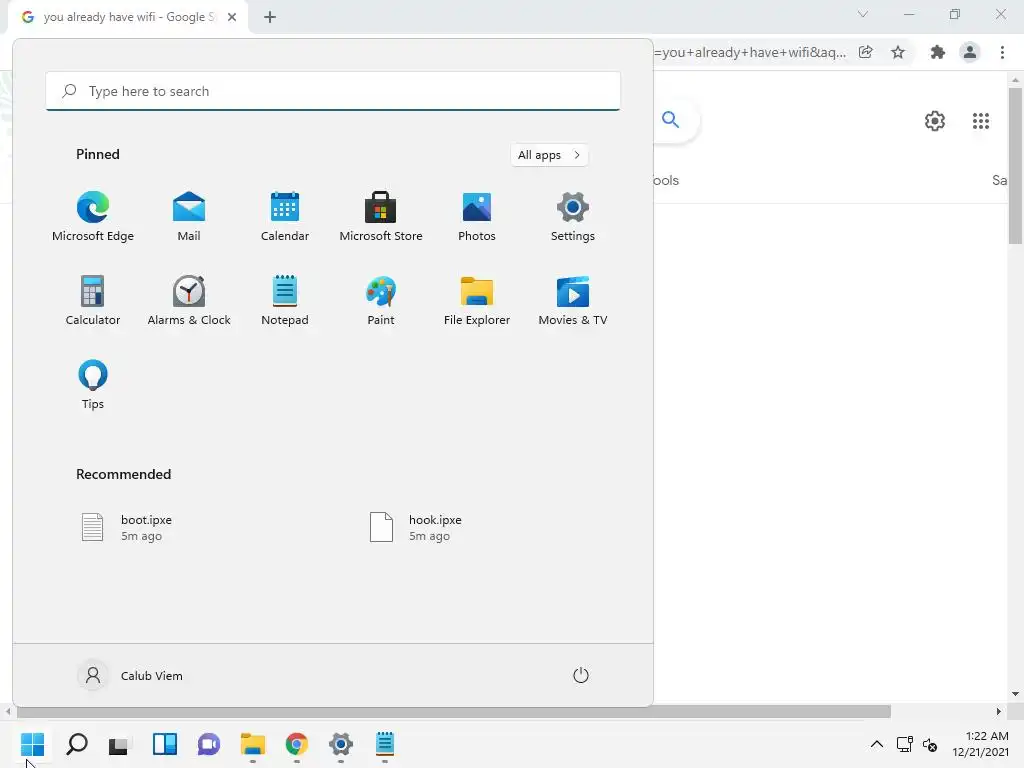Open Calub Viem user account menu
The height and width of the screenshot is (768, 1024).
(131, 675)
